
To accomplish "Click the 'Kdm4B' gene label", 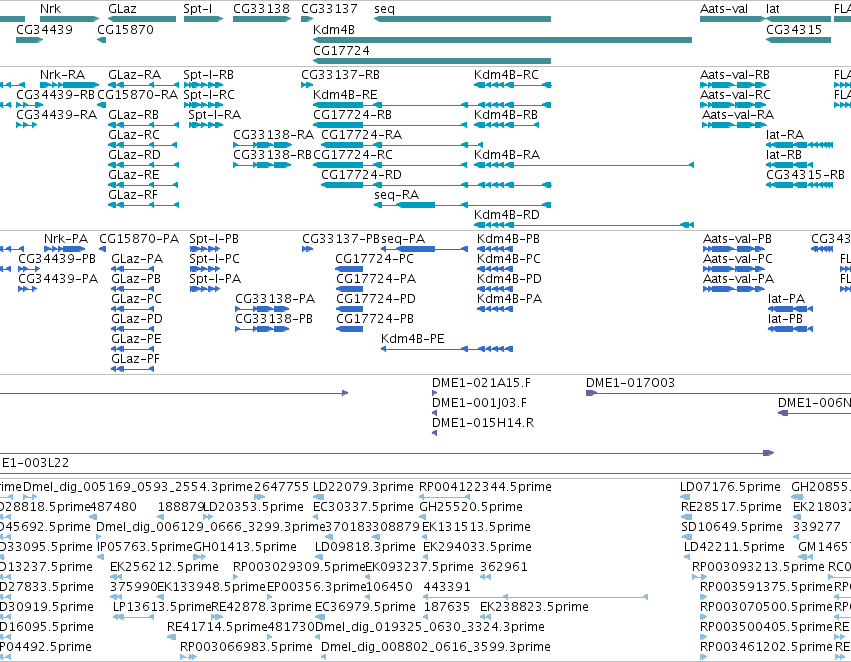I will click(334, 30).
